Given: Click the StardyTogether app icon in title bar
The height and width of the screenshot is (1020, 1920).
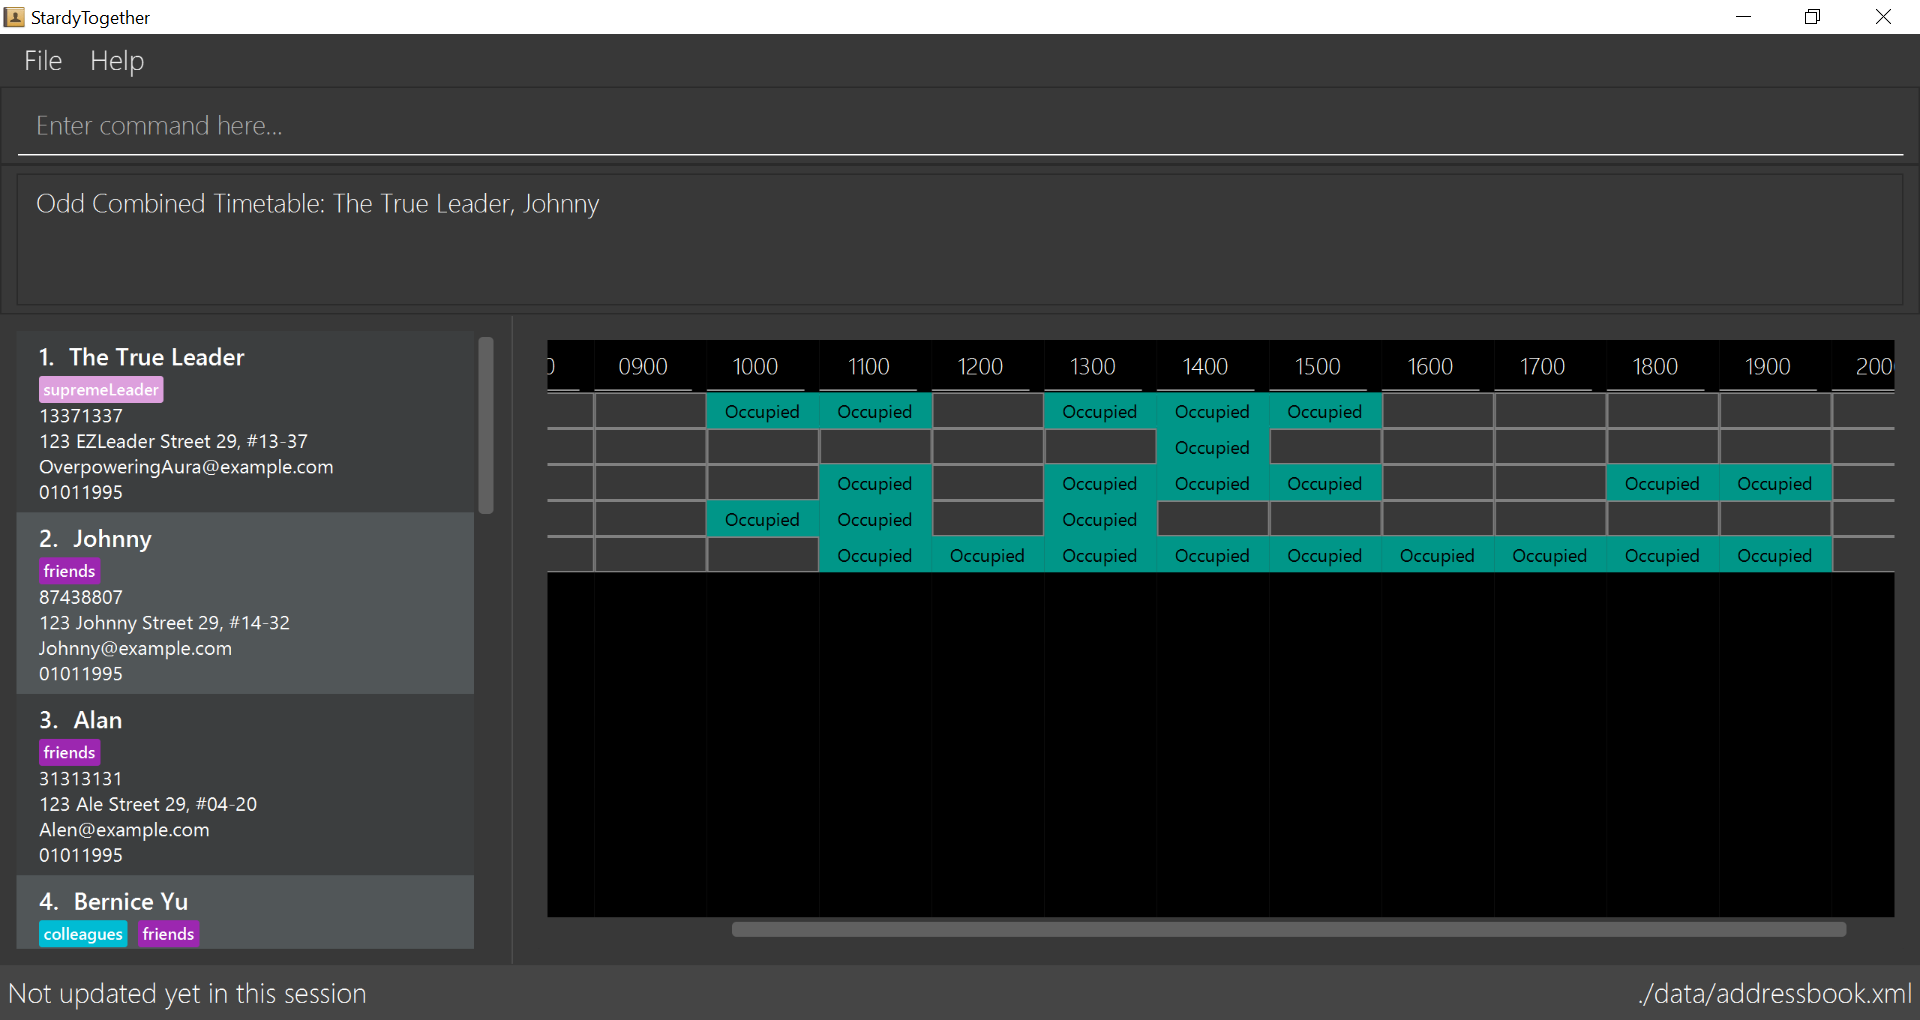Looking at the screenshot, I should coord(14,17).
